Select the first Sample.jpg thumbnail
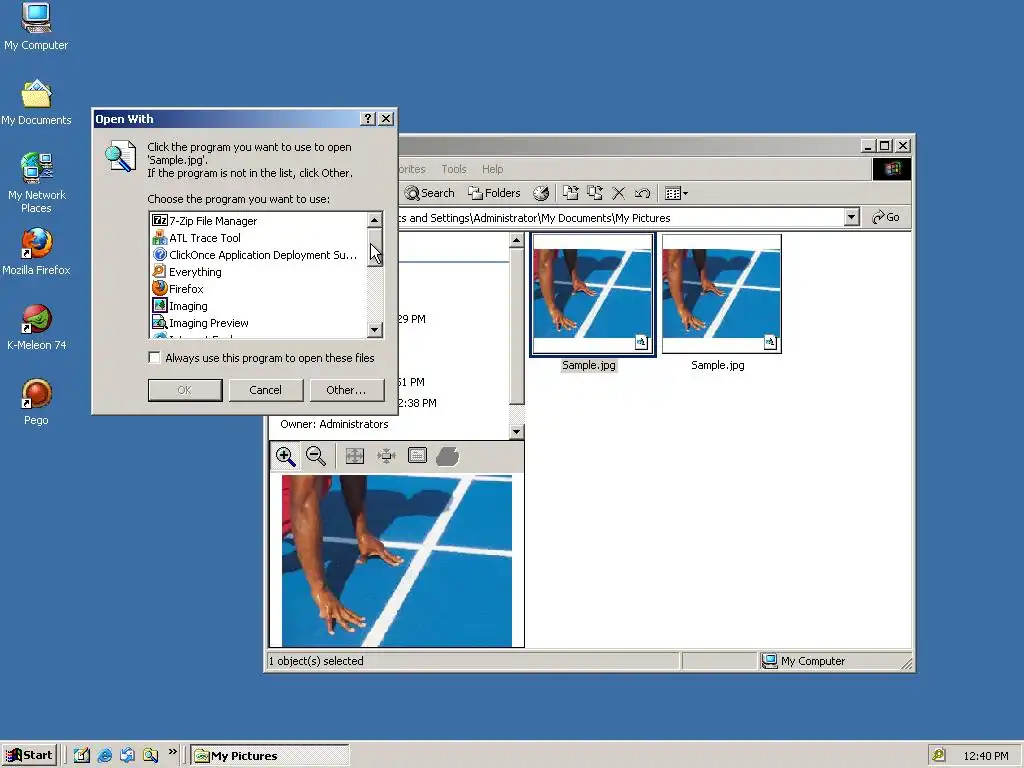Viewport: 1024px width, 768px height. 592,294
